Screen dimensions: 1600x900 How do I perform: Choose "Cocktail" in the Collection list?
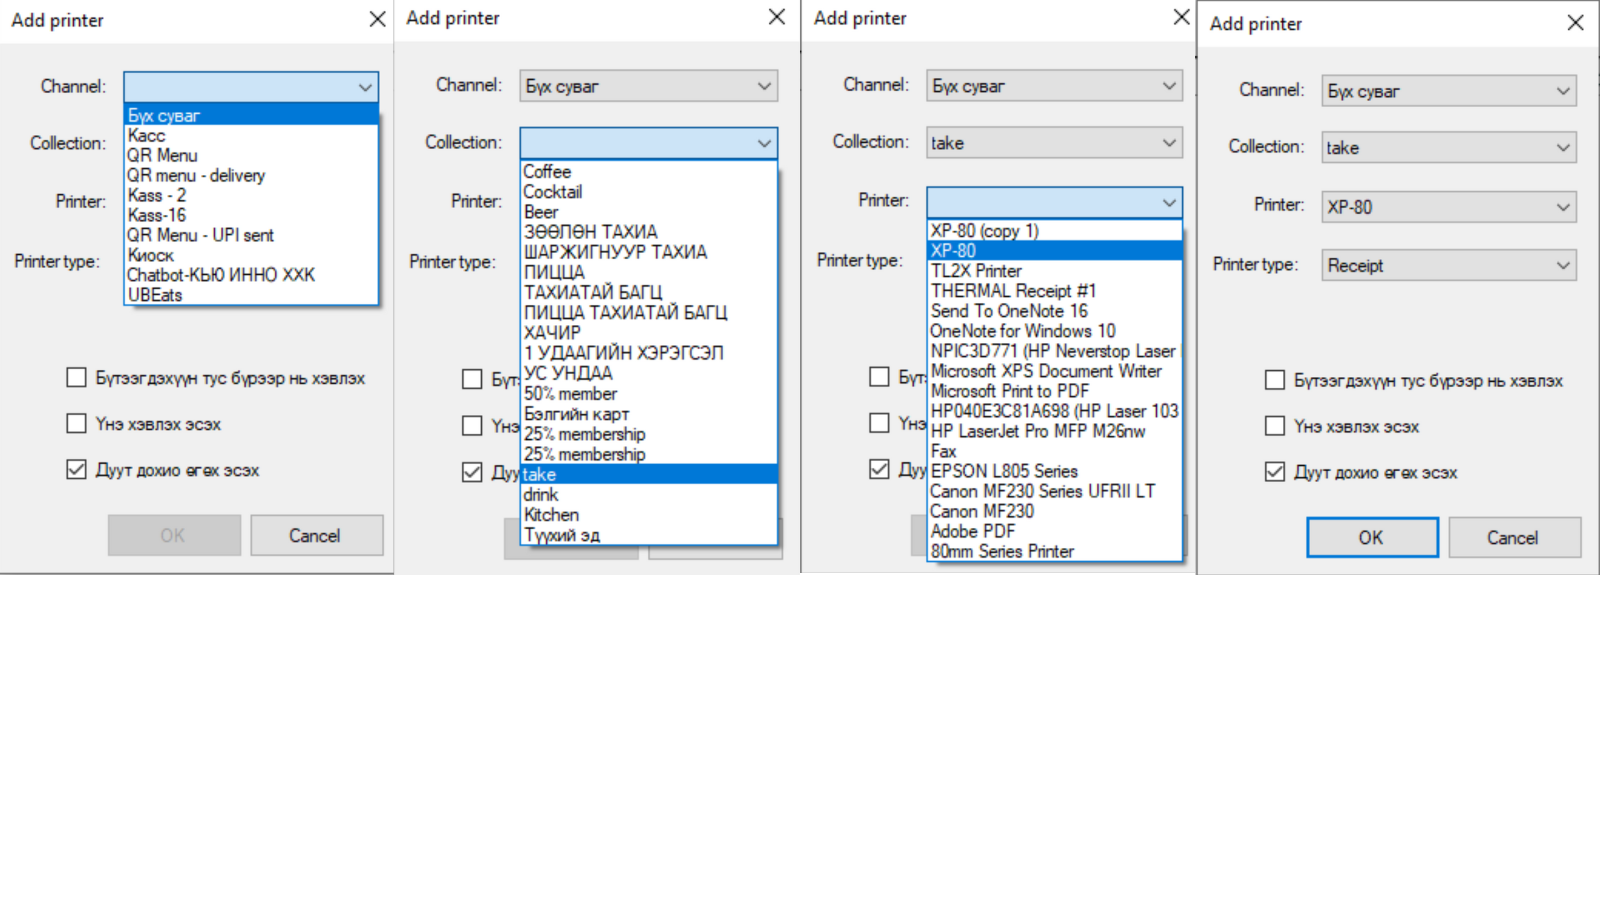(x=553, y=192)
